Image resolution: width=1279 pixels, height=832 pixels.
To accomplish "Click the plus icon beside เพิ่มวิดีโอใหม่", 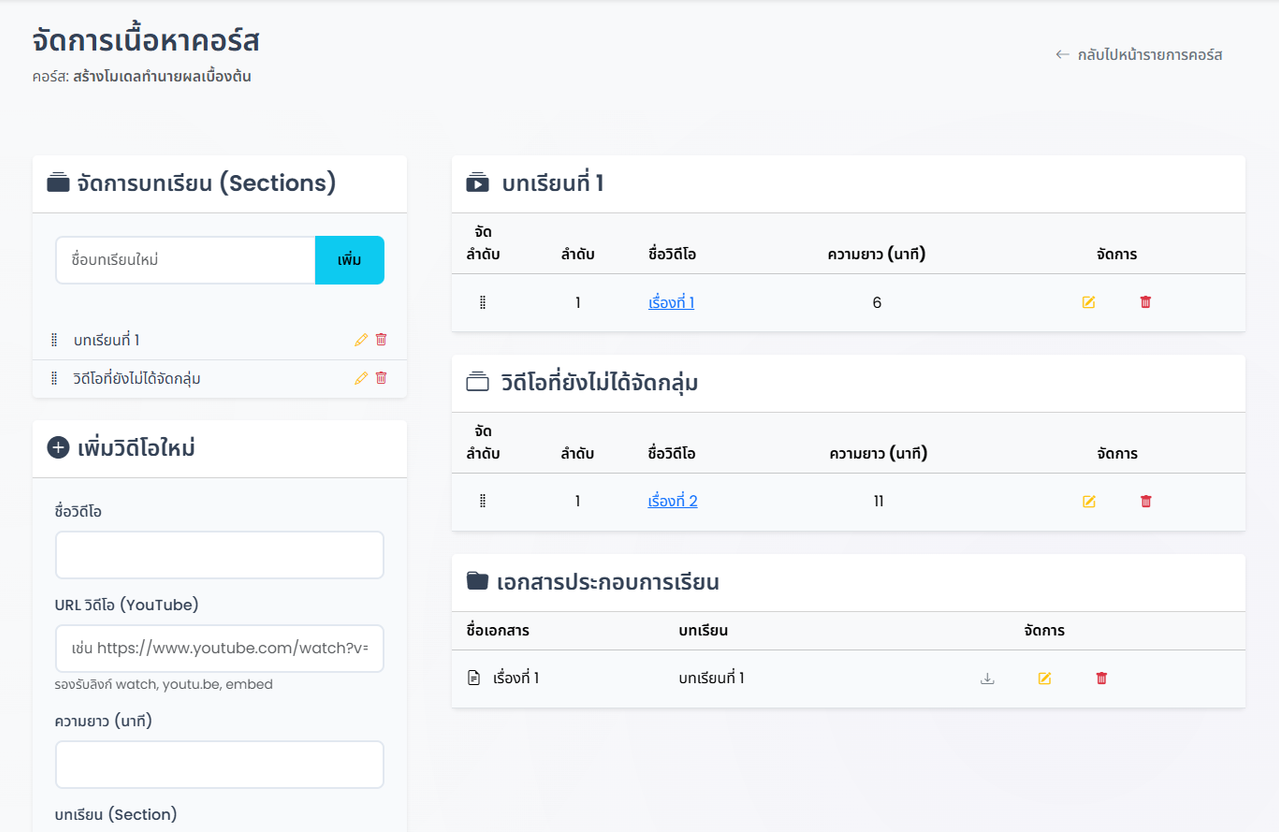I will (x=58, y=448).
